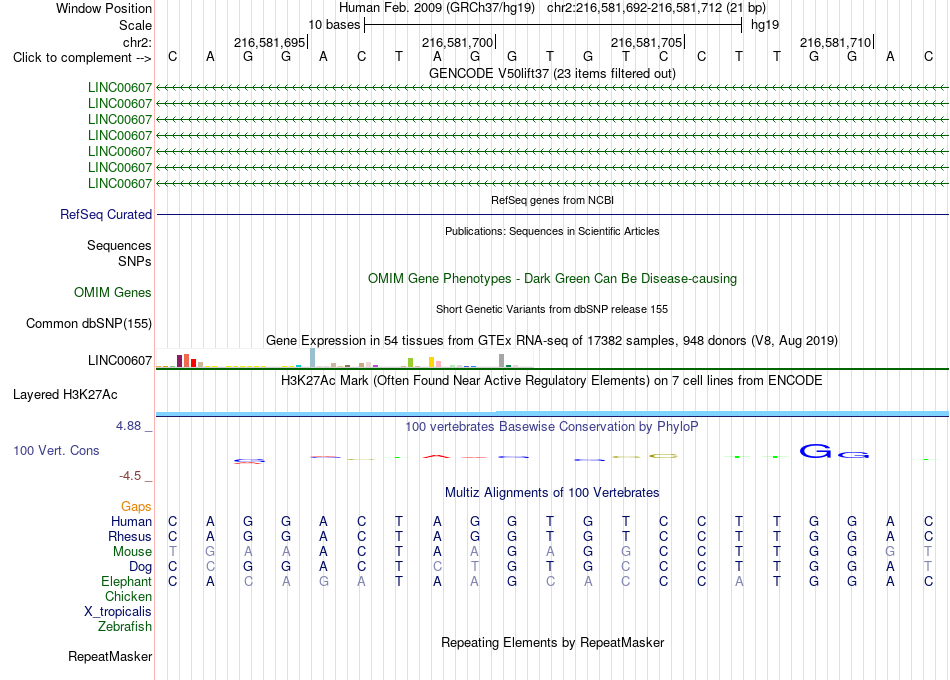Image resolution: width=950 pixels, height=680 pixels.
Task: Click the Mouse alignment row label
Action: click(x=132, y=552)
